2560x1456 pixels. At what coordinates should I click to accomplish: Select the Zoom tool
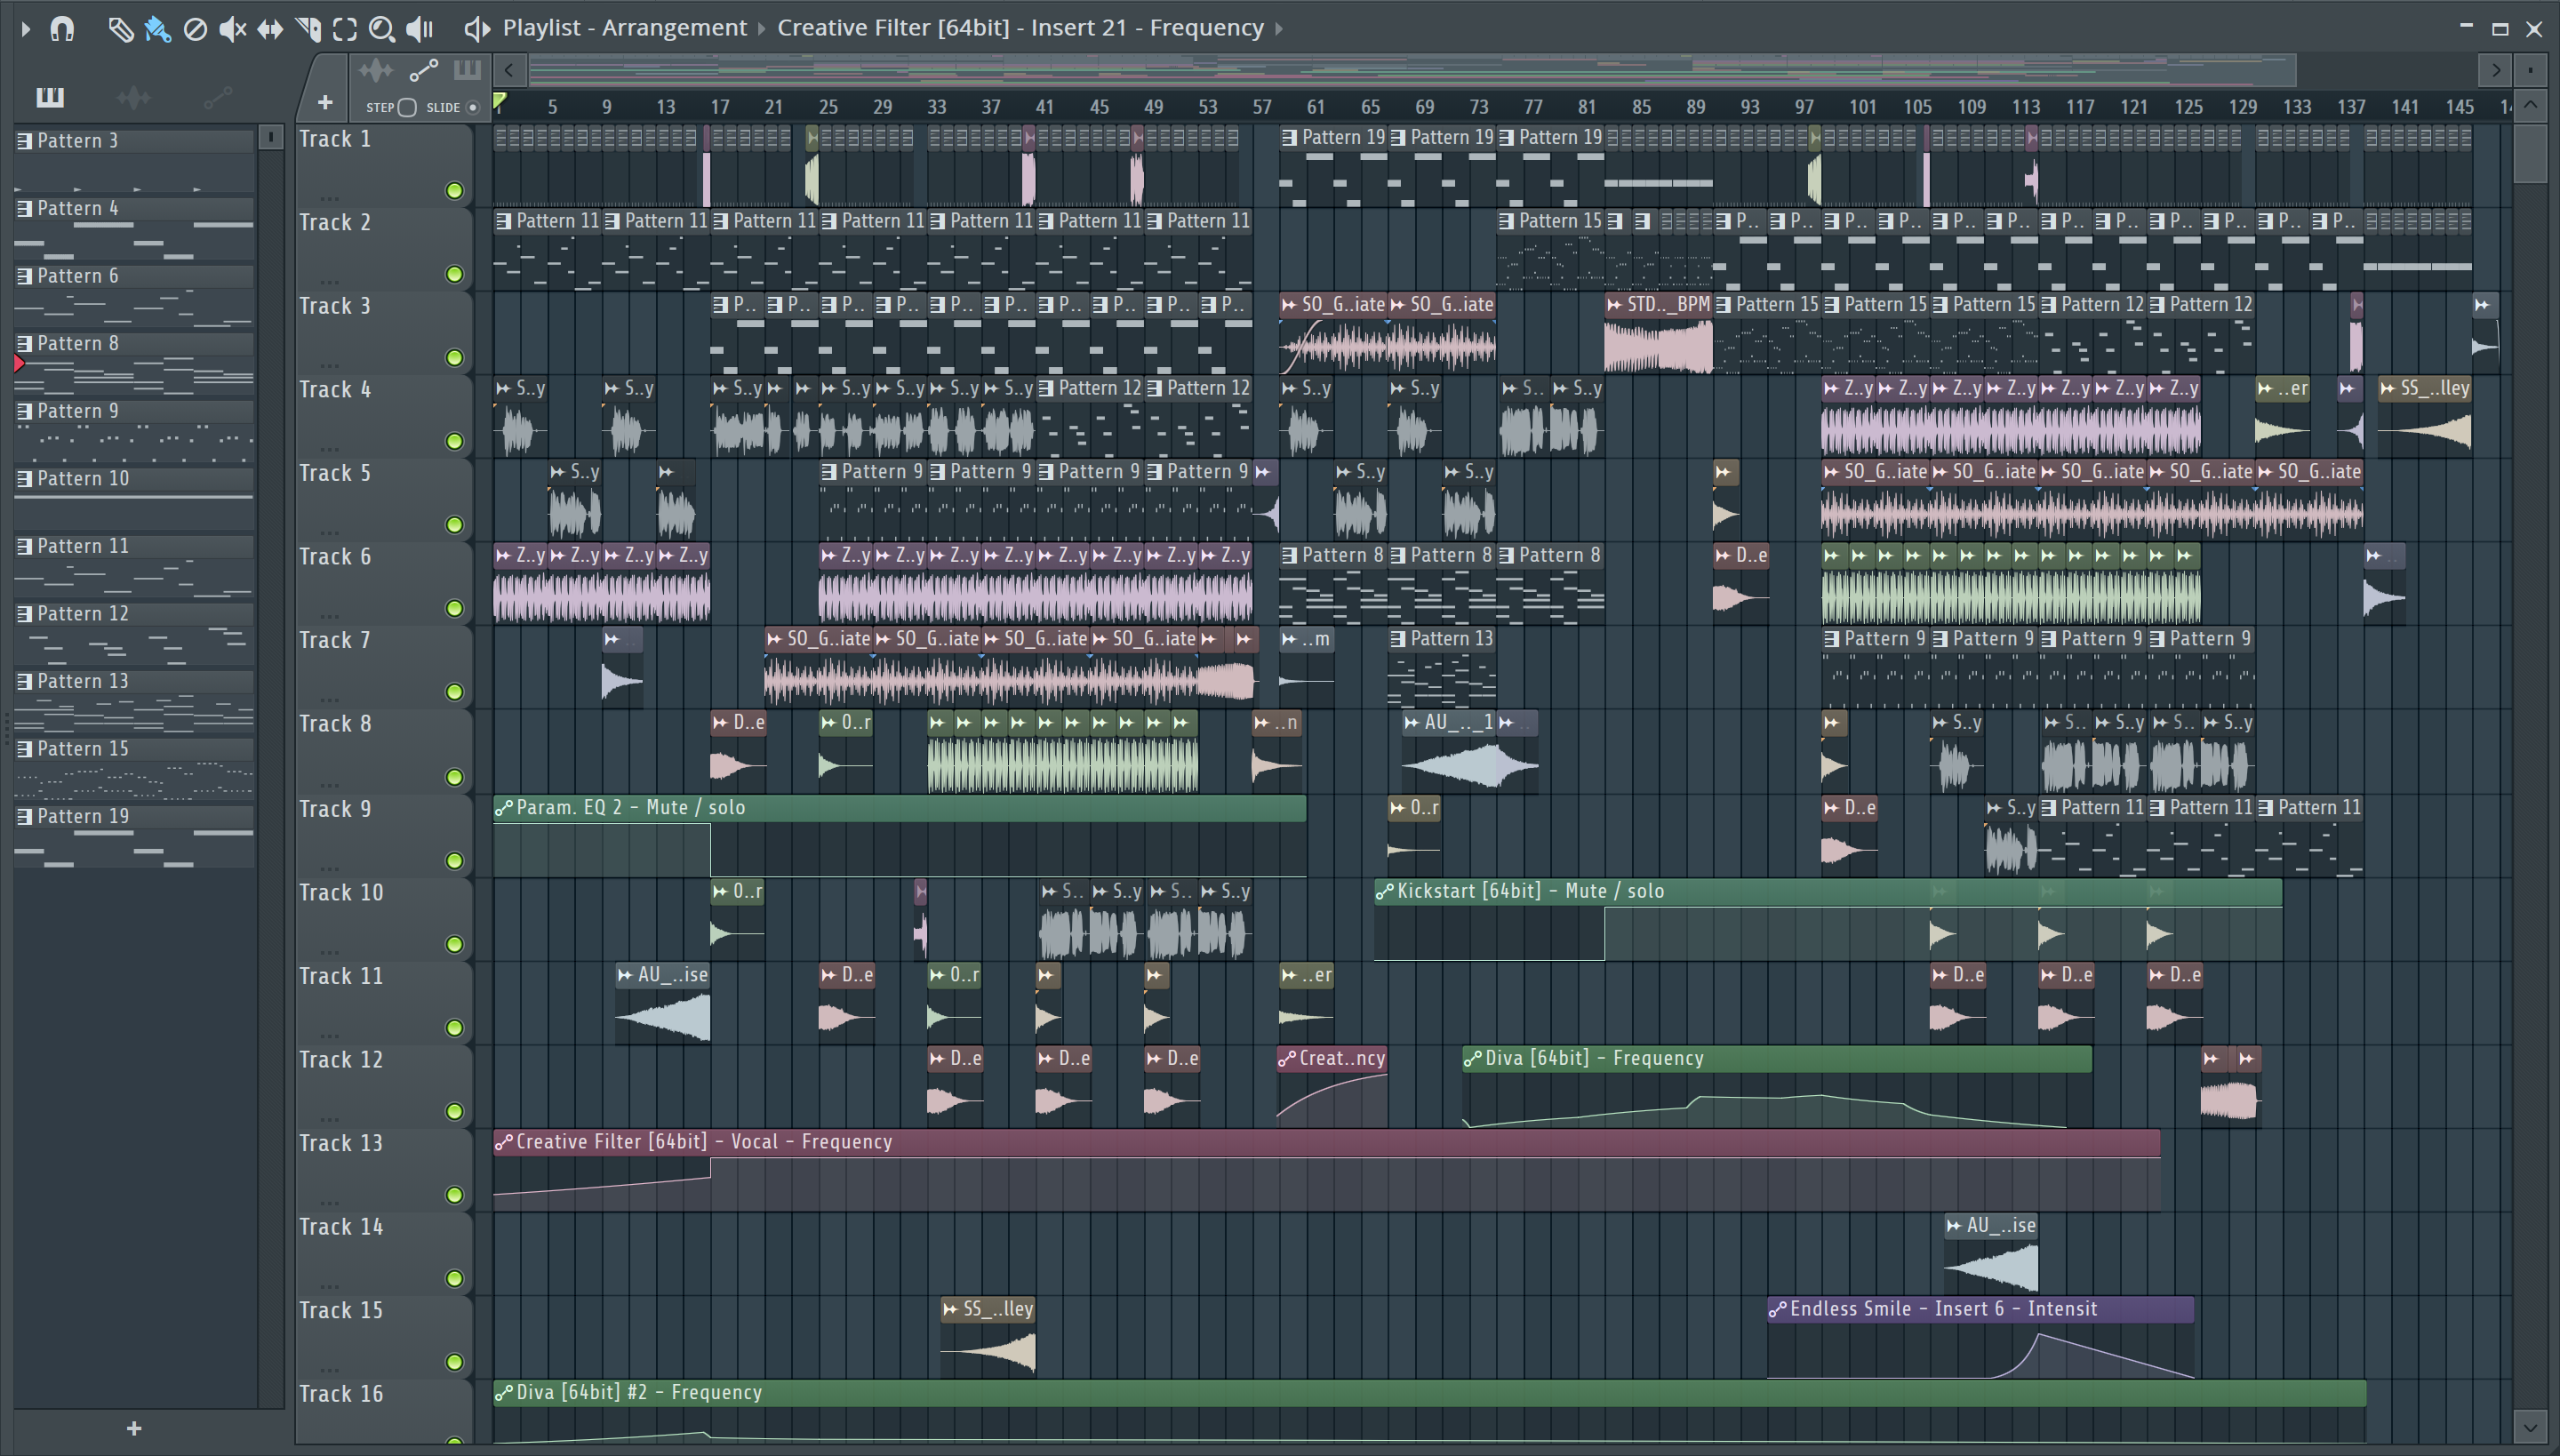coord(381,29)
